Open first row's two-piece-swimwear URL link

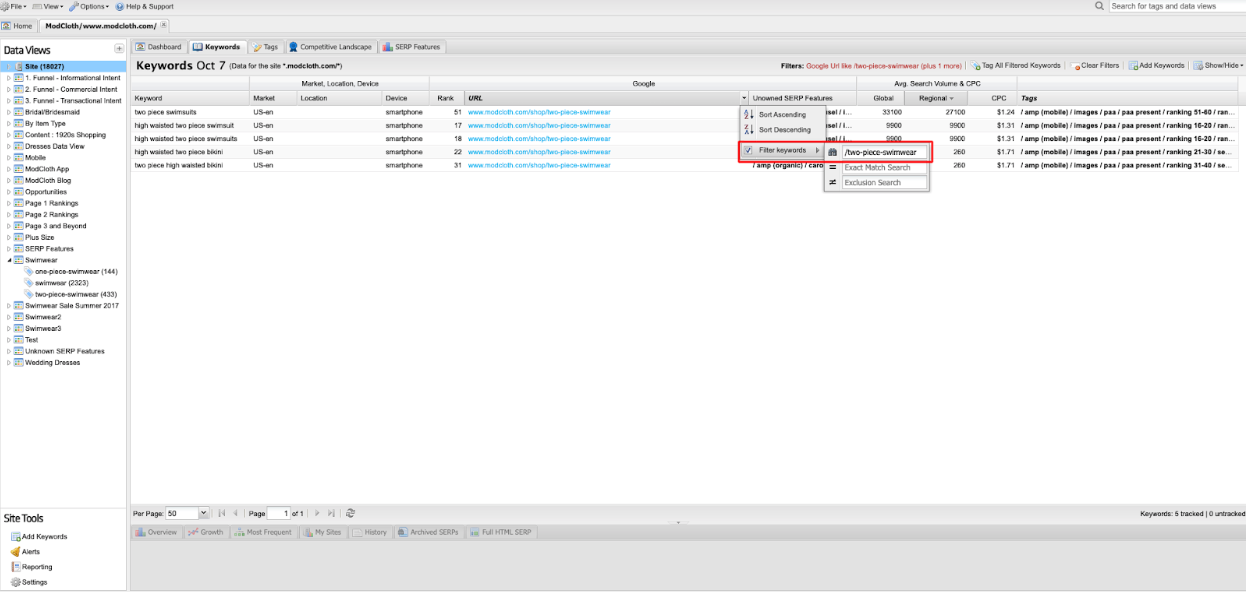[x=539, y=112]
